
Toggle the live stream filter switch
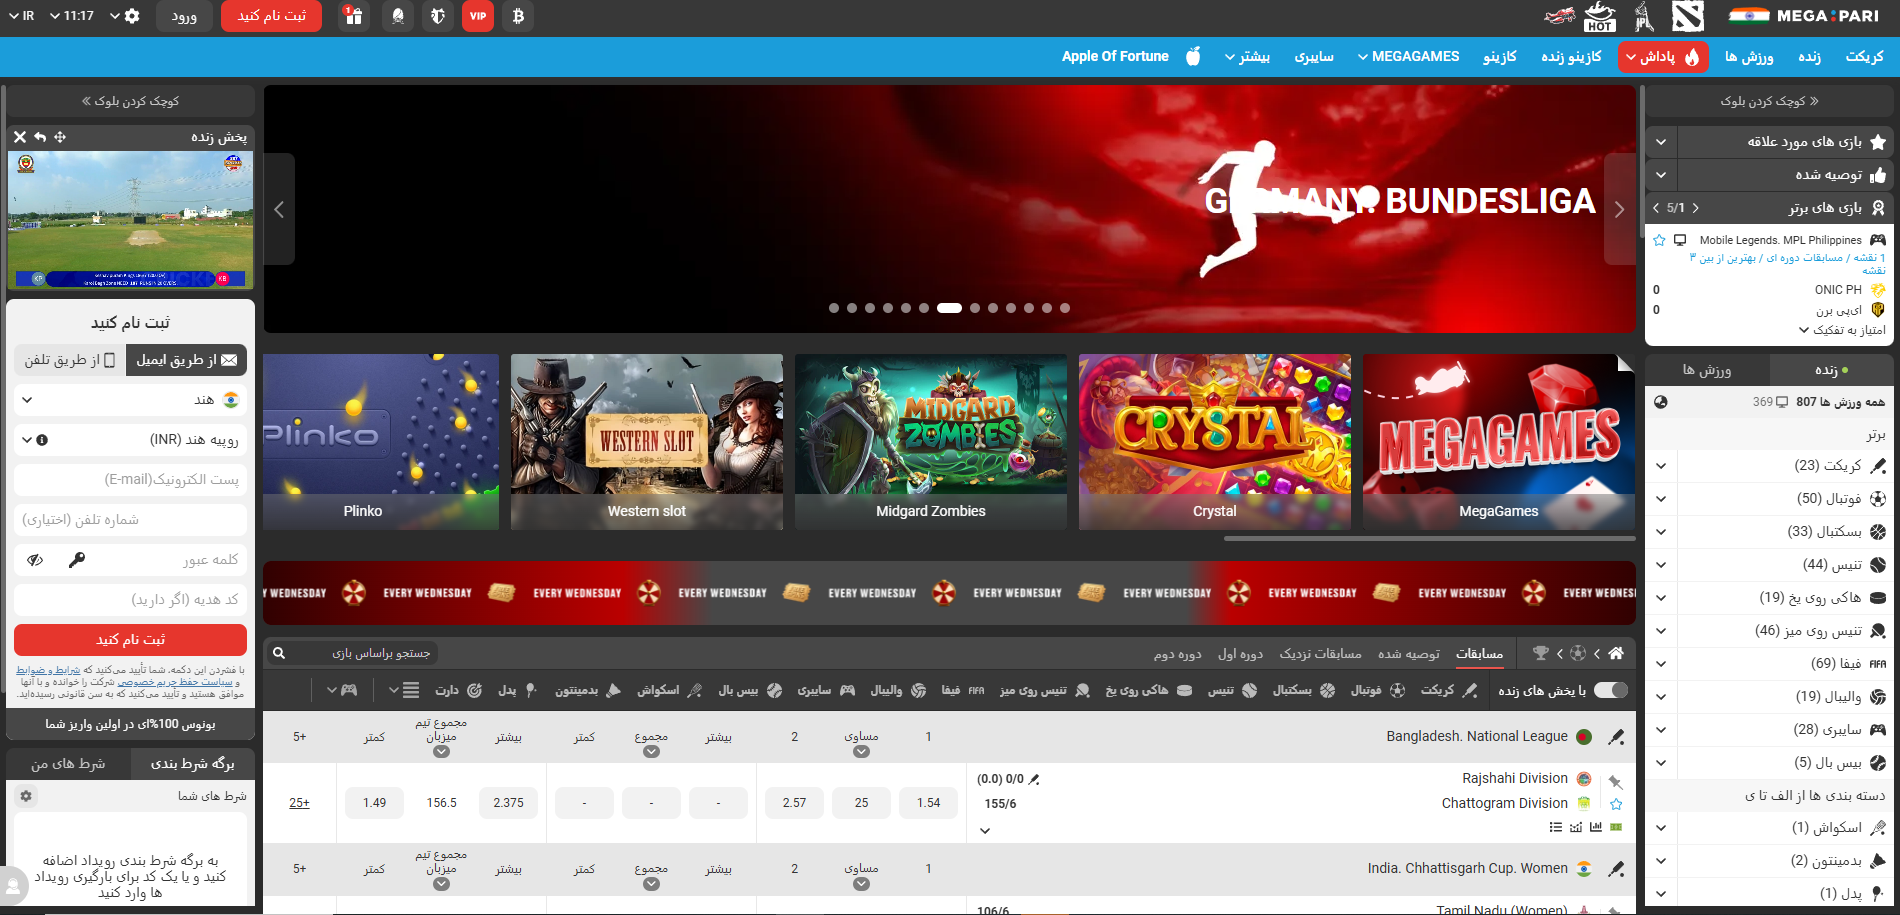click(x=1610, y=690)
